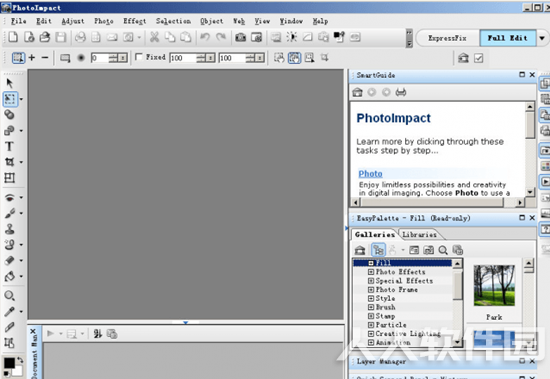Toggle the checkmark icon on attribute bar
The height and width of the screenshot is (379, 550).
[x=478, y=58]
